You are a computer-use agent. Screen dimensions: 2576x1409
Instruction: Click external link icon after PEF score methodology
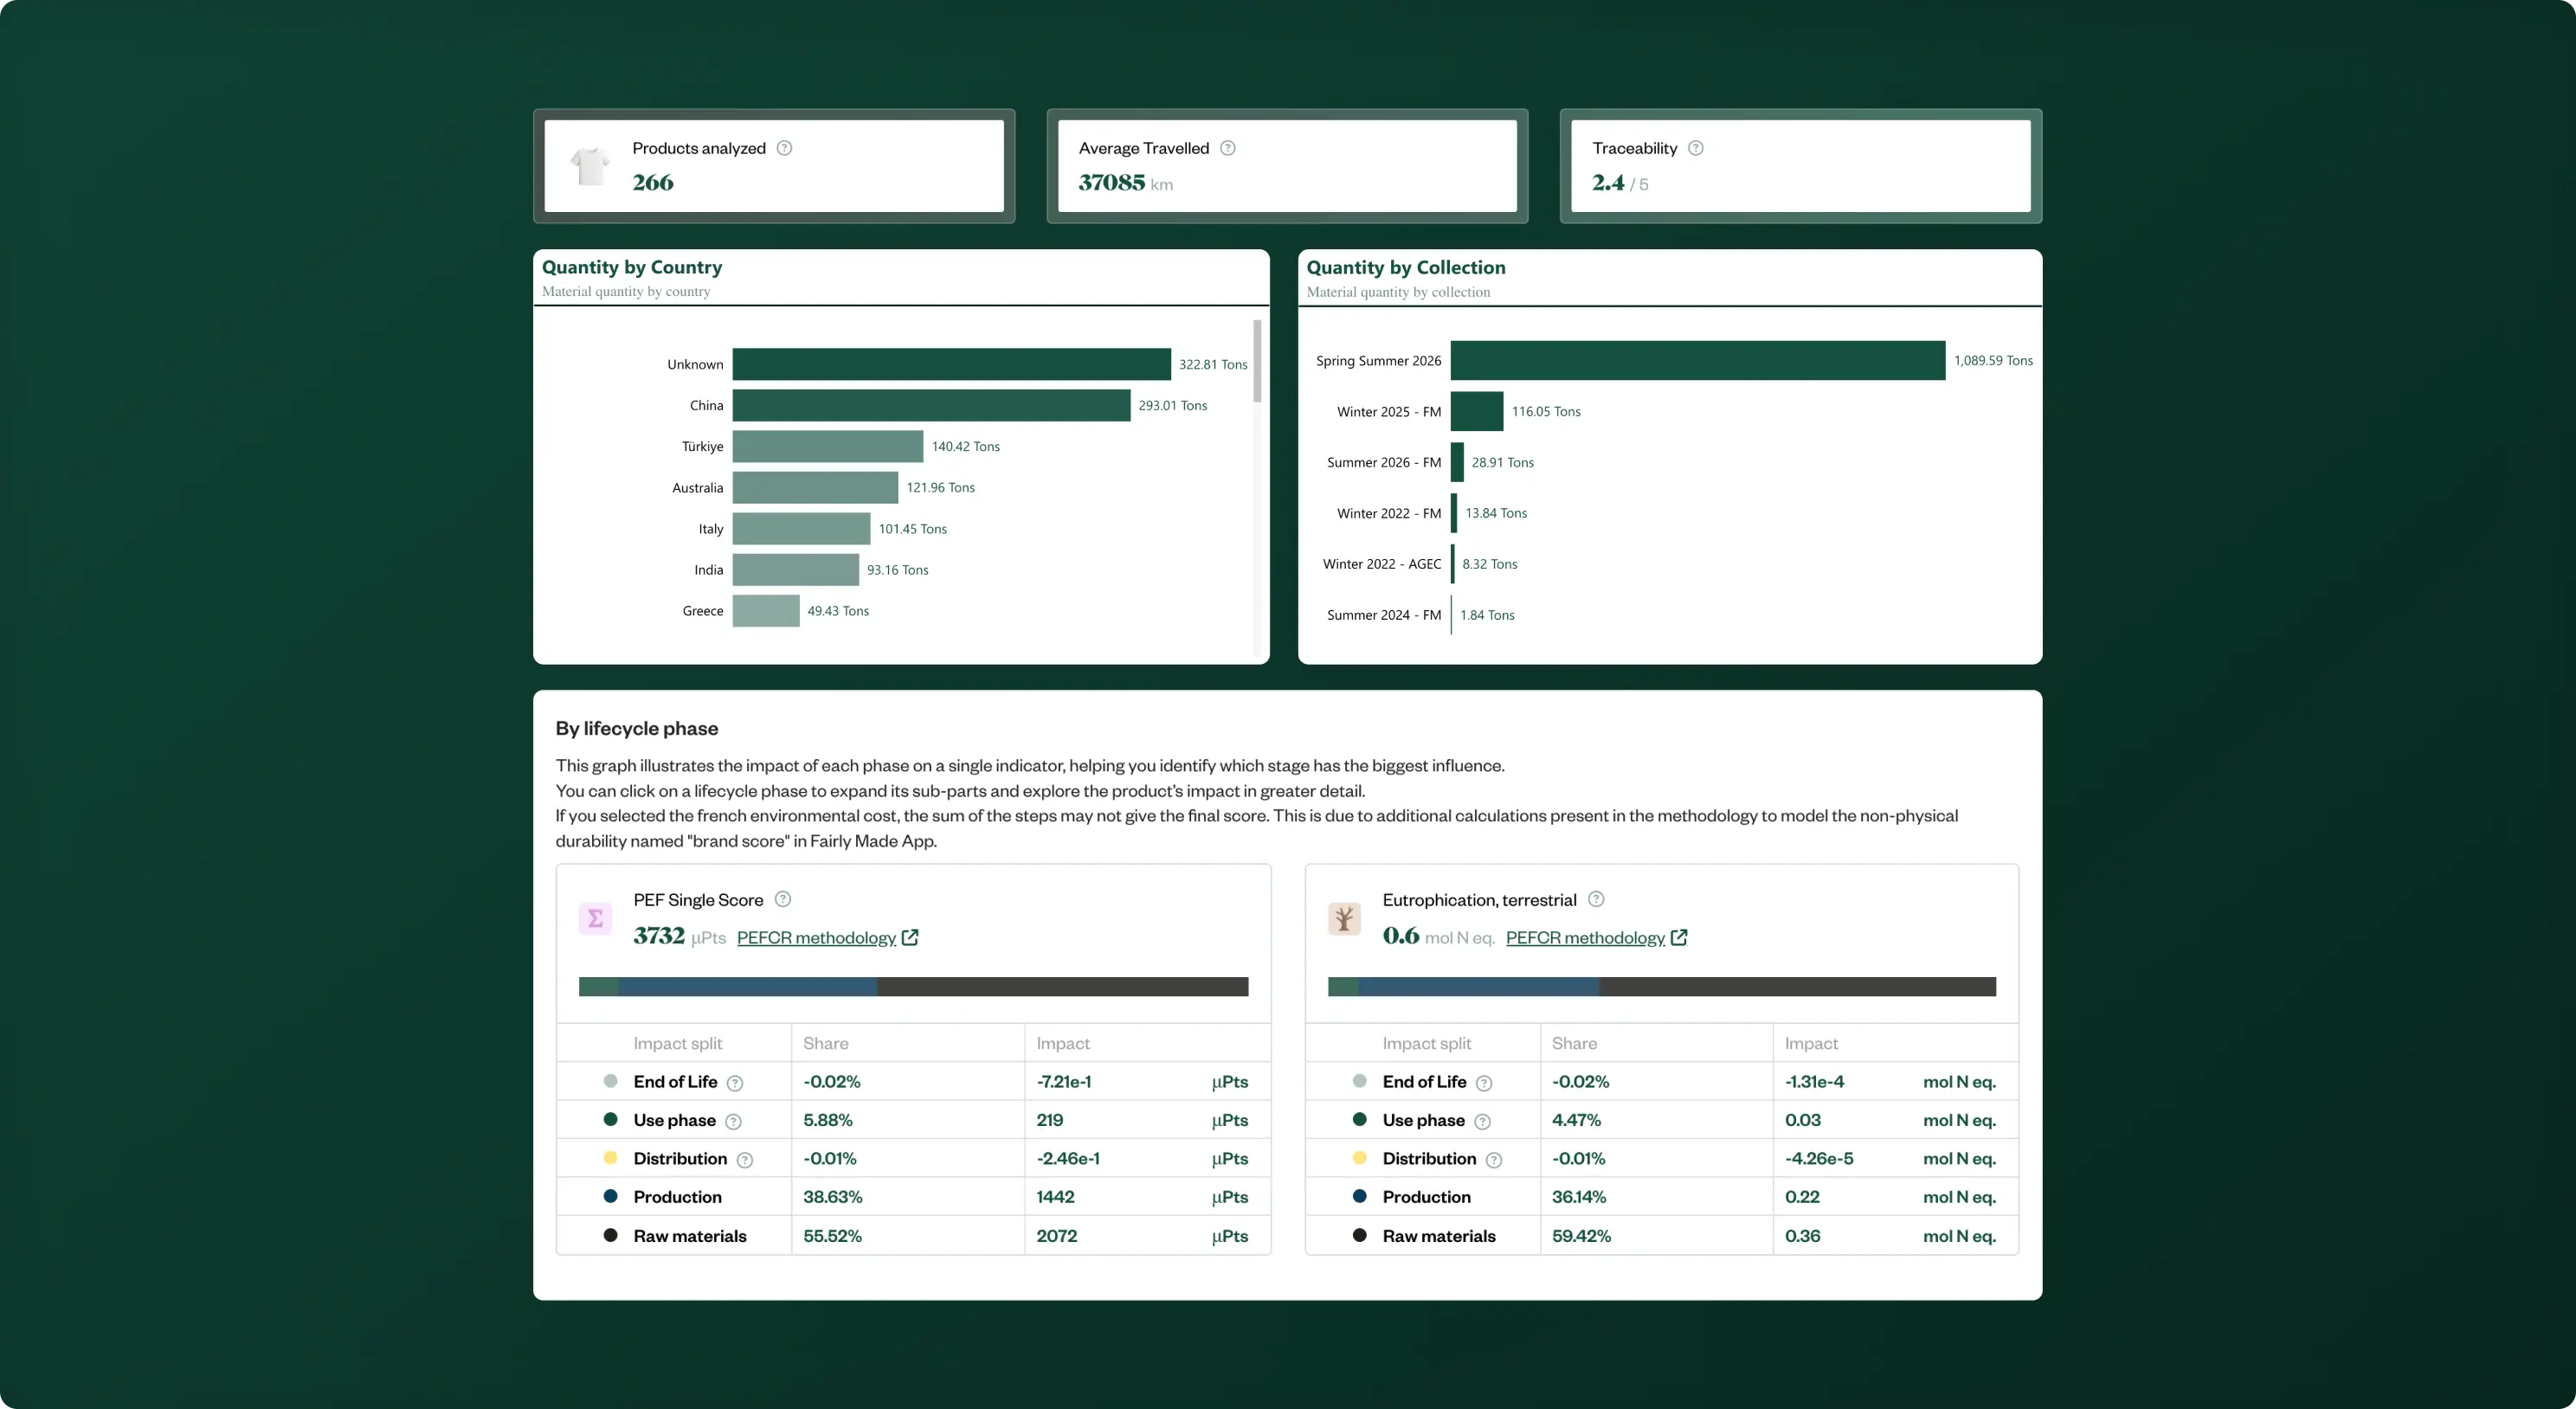click(910, 938)
